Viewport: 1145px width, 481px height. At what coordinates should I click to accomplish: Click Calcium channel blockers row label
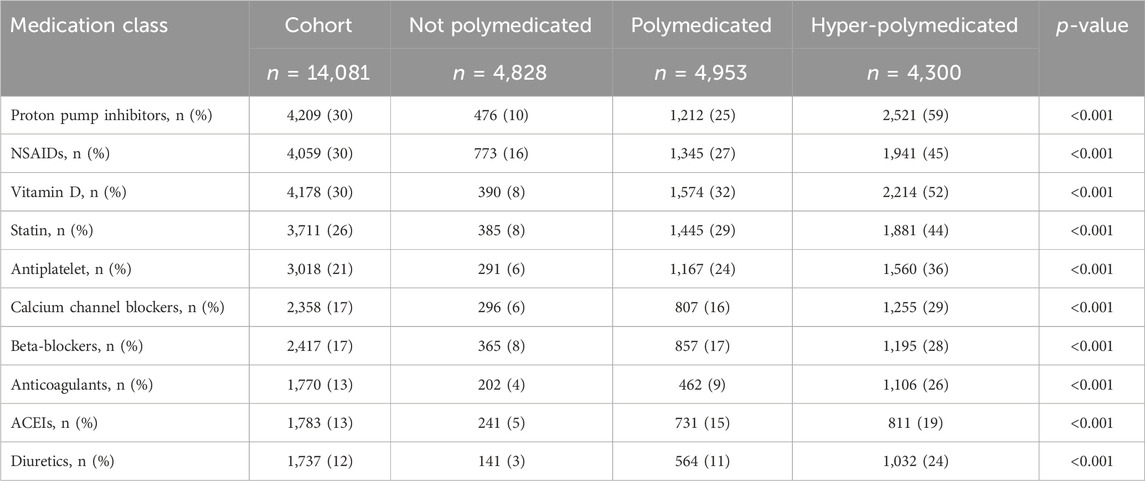[117, 308]
